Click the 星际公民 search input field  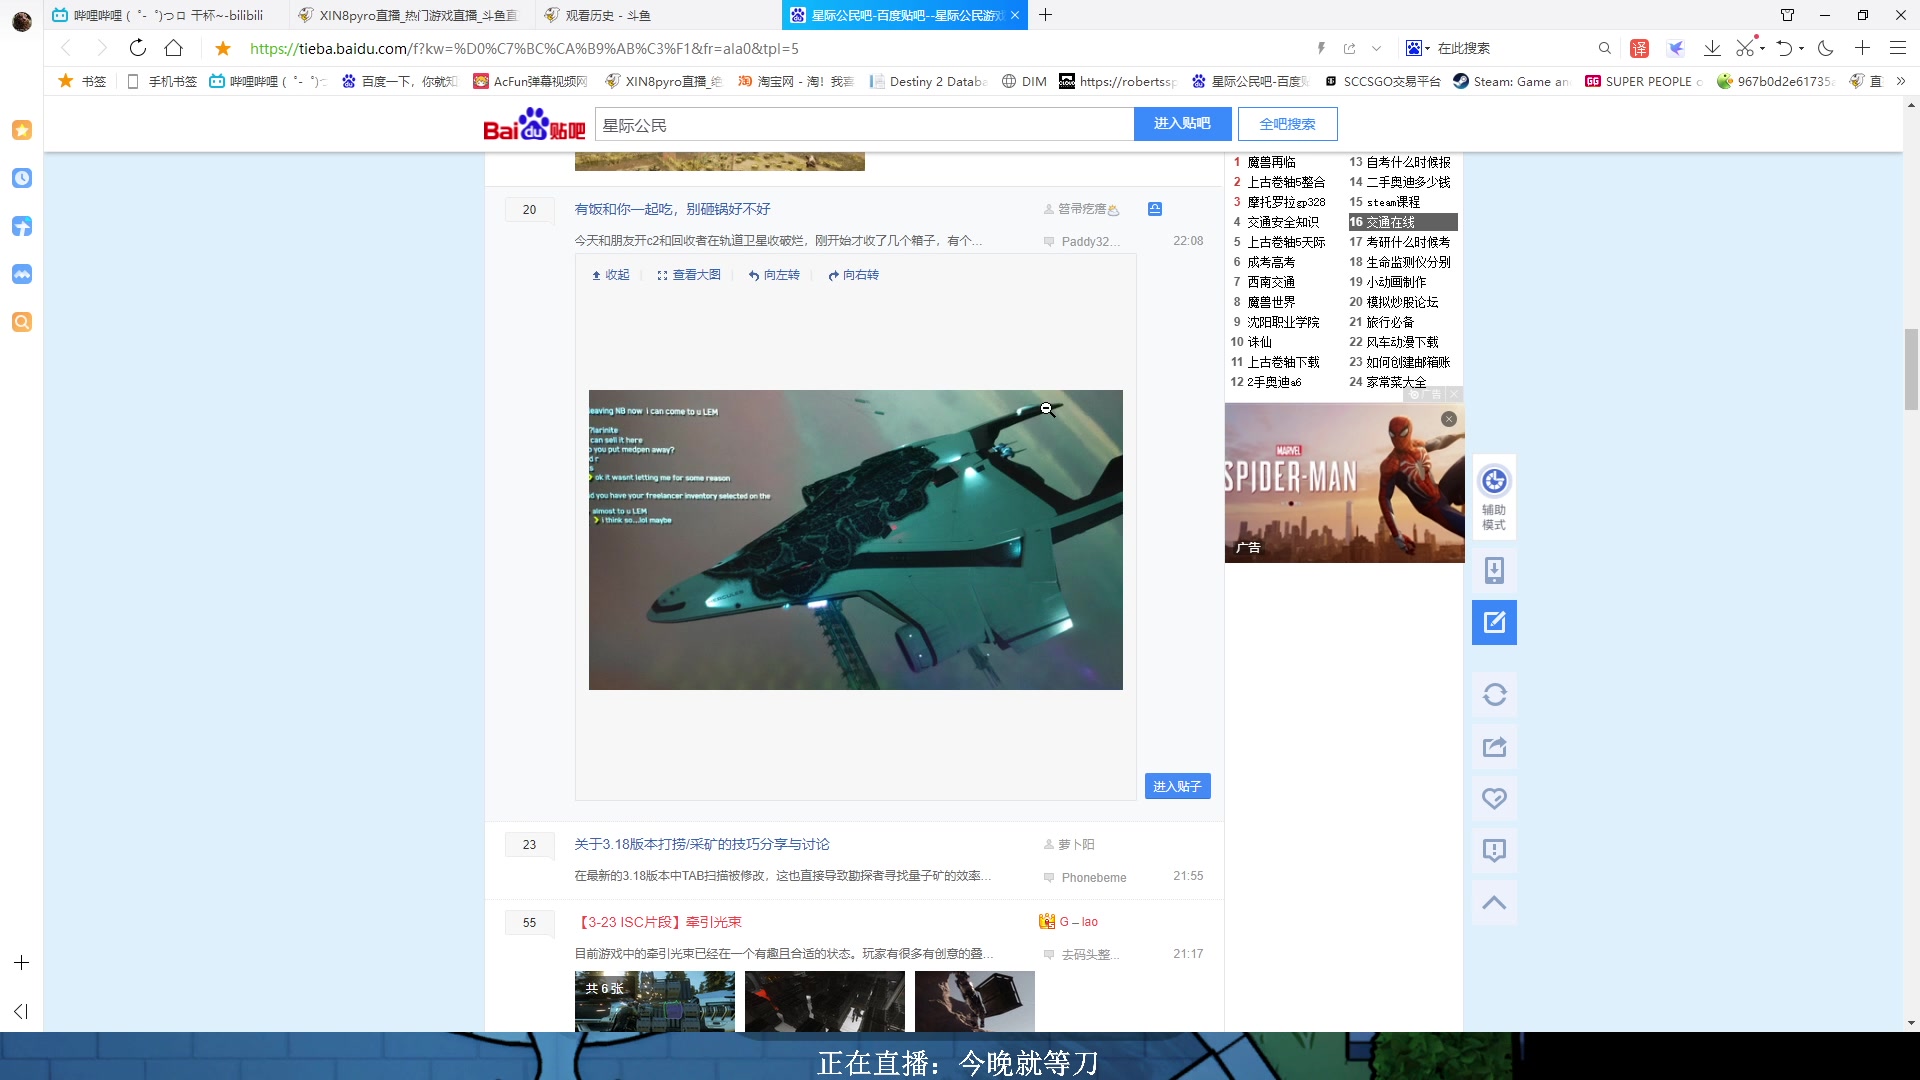point(860,123)
